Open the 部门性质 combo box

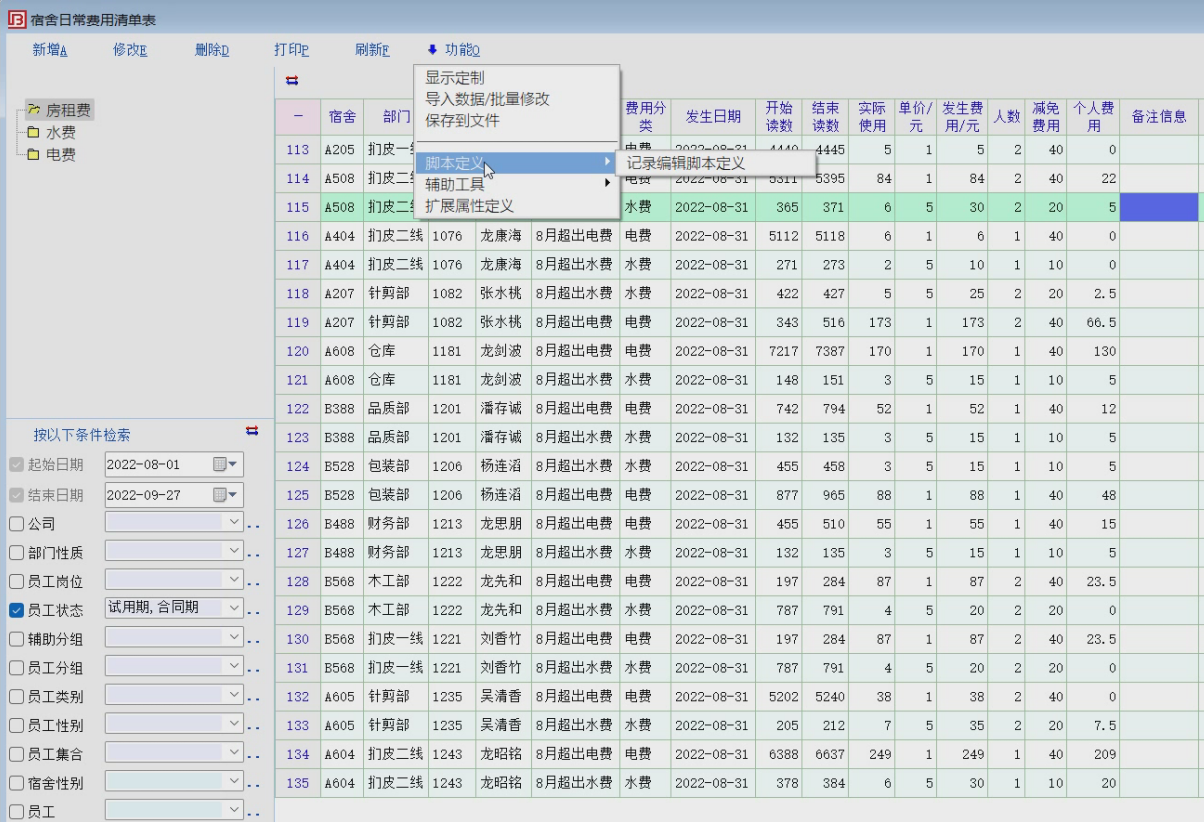[234, 551]
